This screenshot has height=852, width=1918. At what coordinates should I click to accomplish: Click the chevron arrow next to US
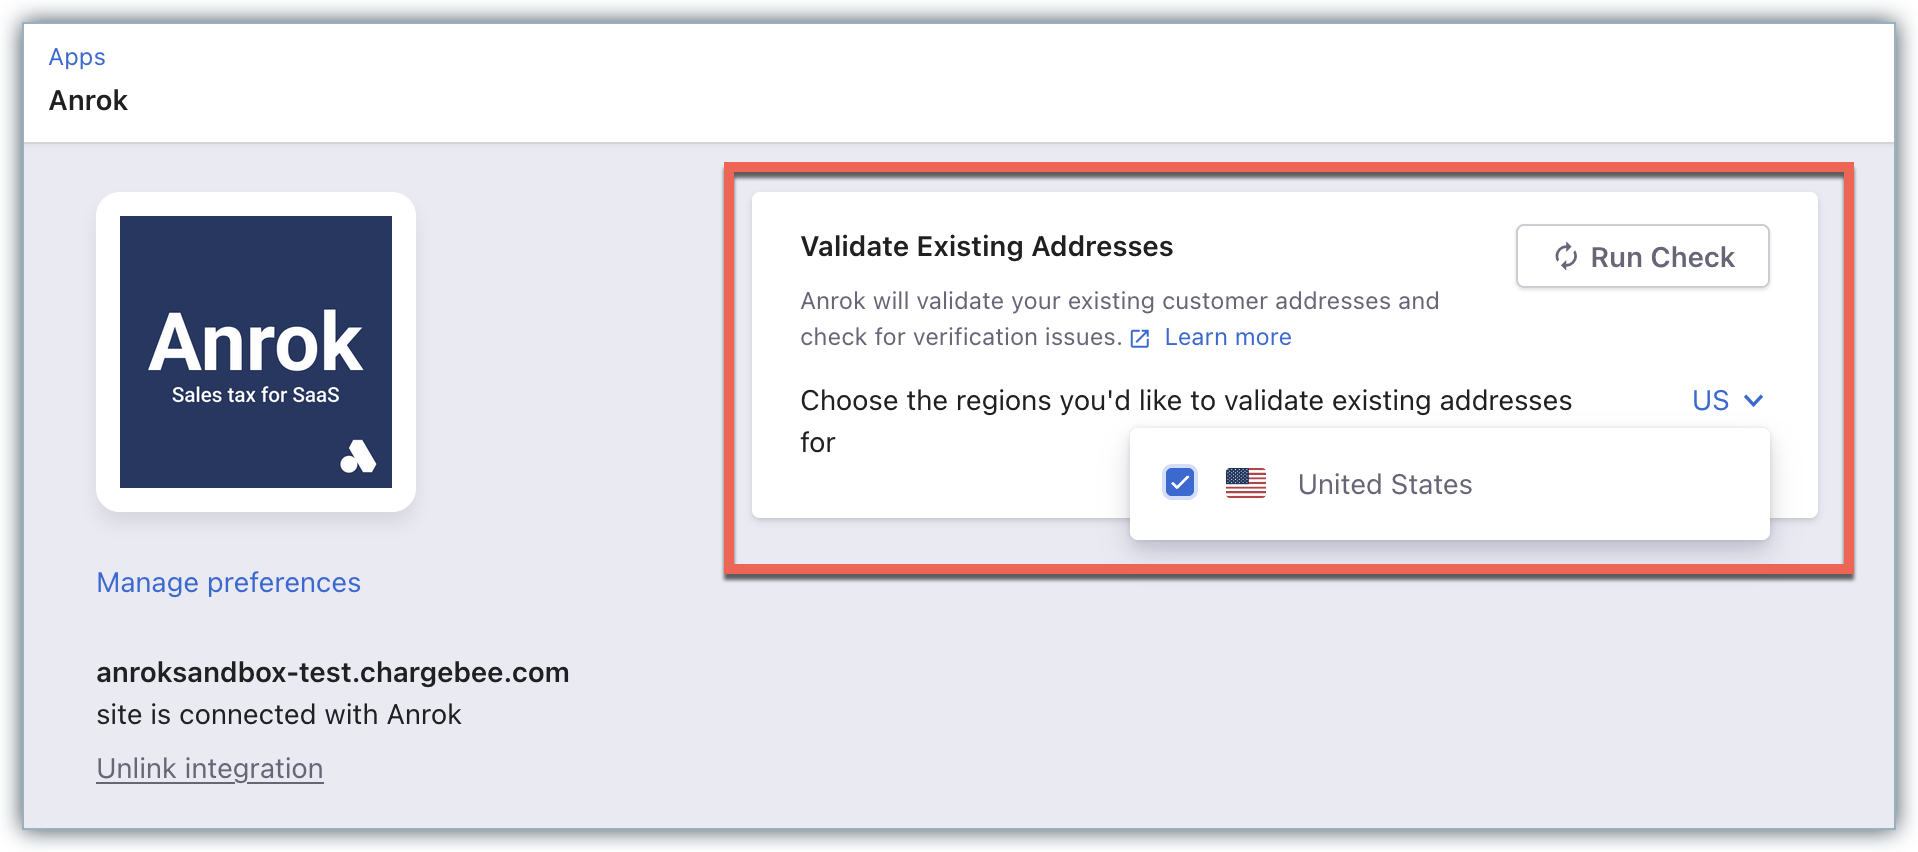pos(1753,400)
